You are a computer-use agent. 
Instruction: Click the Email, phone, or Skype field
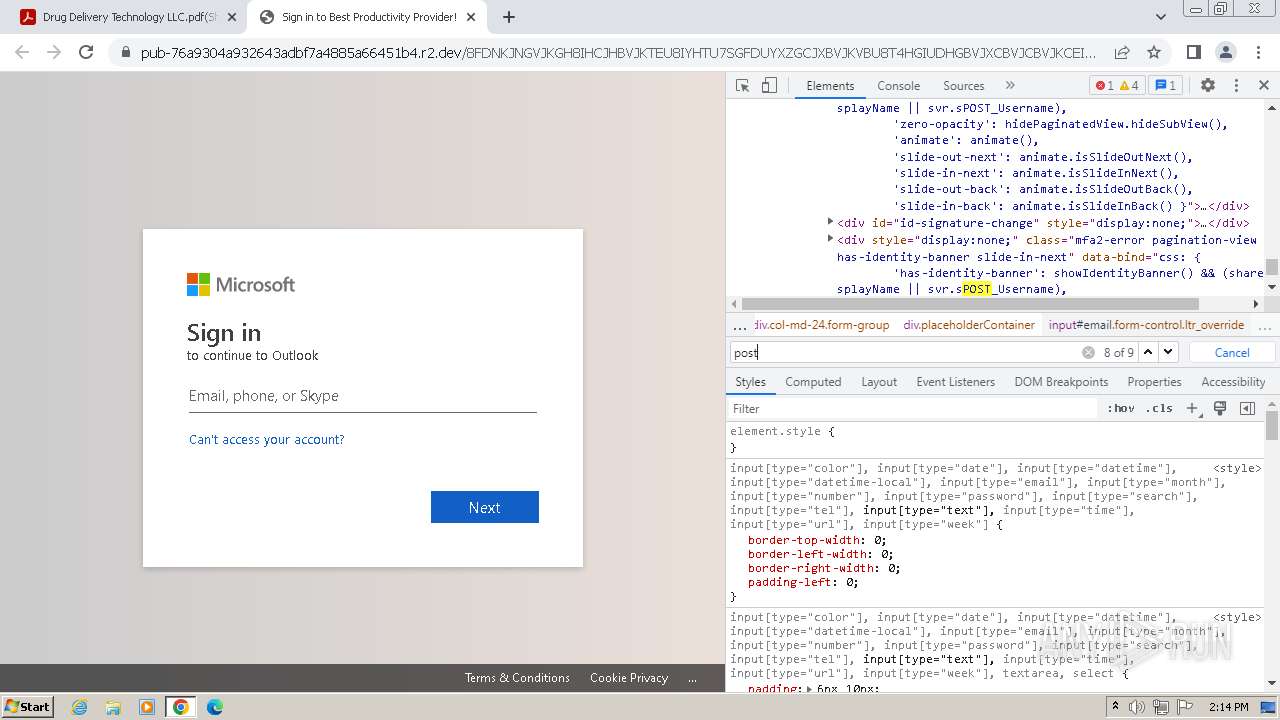[363, 396]
